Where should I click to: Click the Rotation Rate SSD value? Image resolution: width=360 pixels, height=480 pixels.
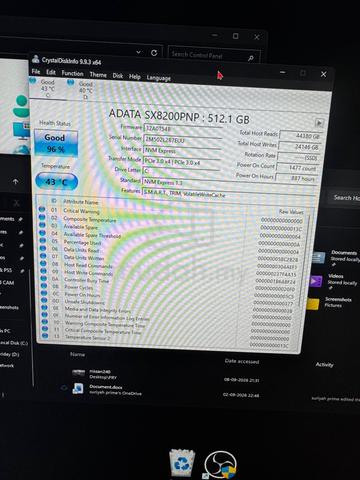pos(298,157)
